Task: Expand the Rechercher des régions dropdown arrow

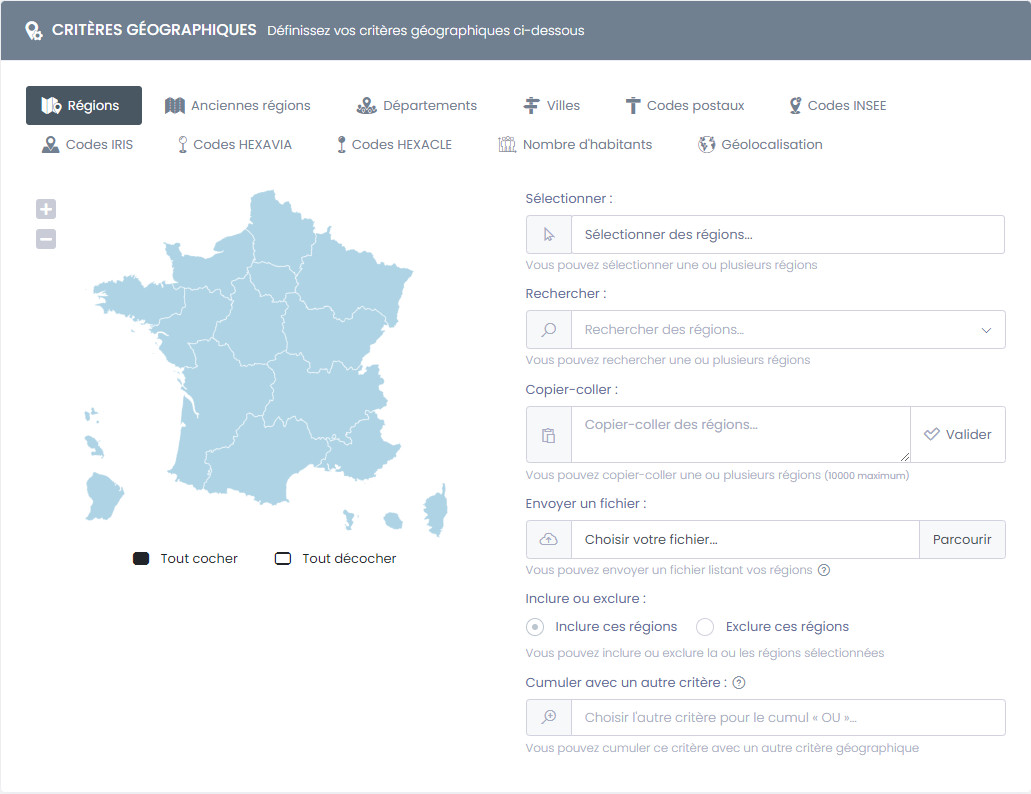Action: click(986, 330)
